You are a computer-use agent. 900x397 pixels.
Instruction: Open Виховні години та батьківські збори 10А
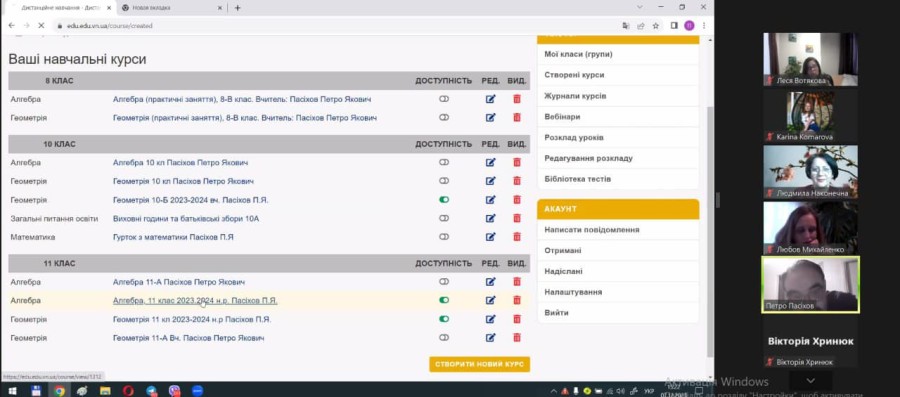(x=186, y=218)
